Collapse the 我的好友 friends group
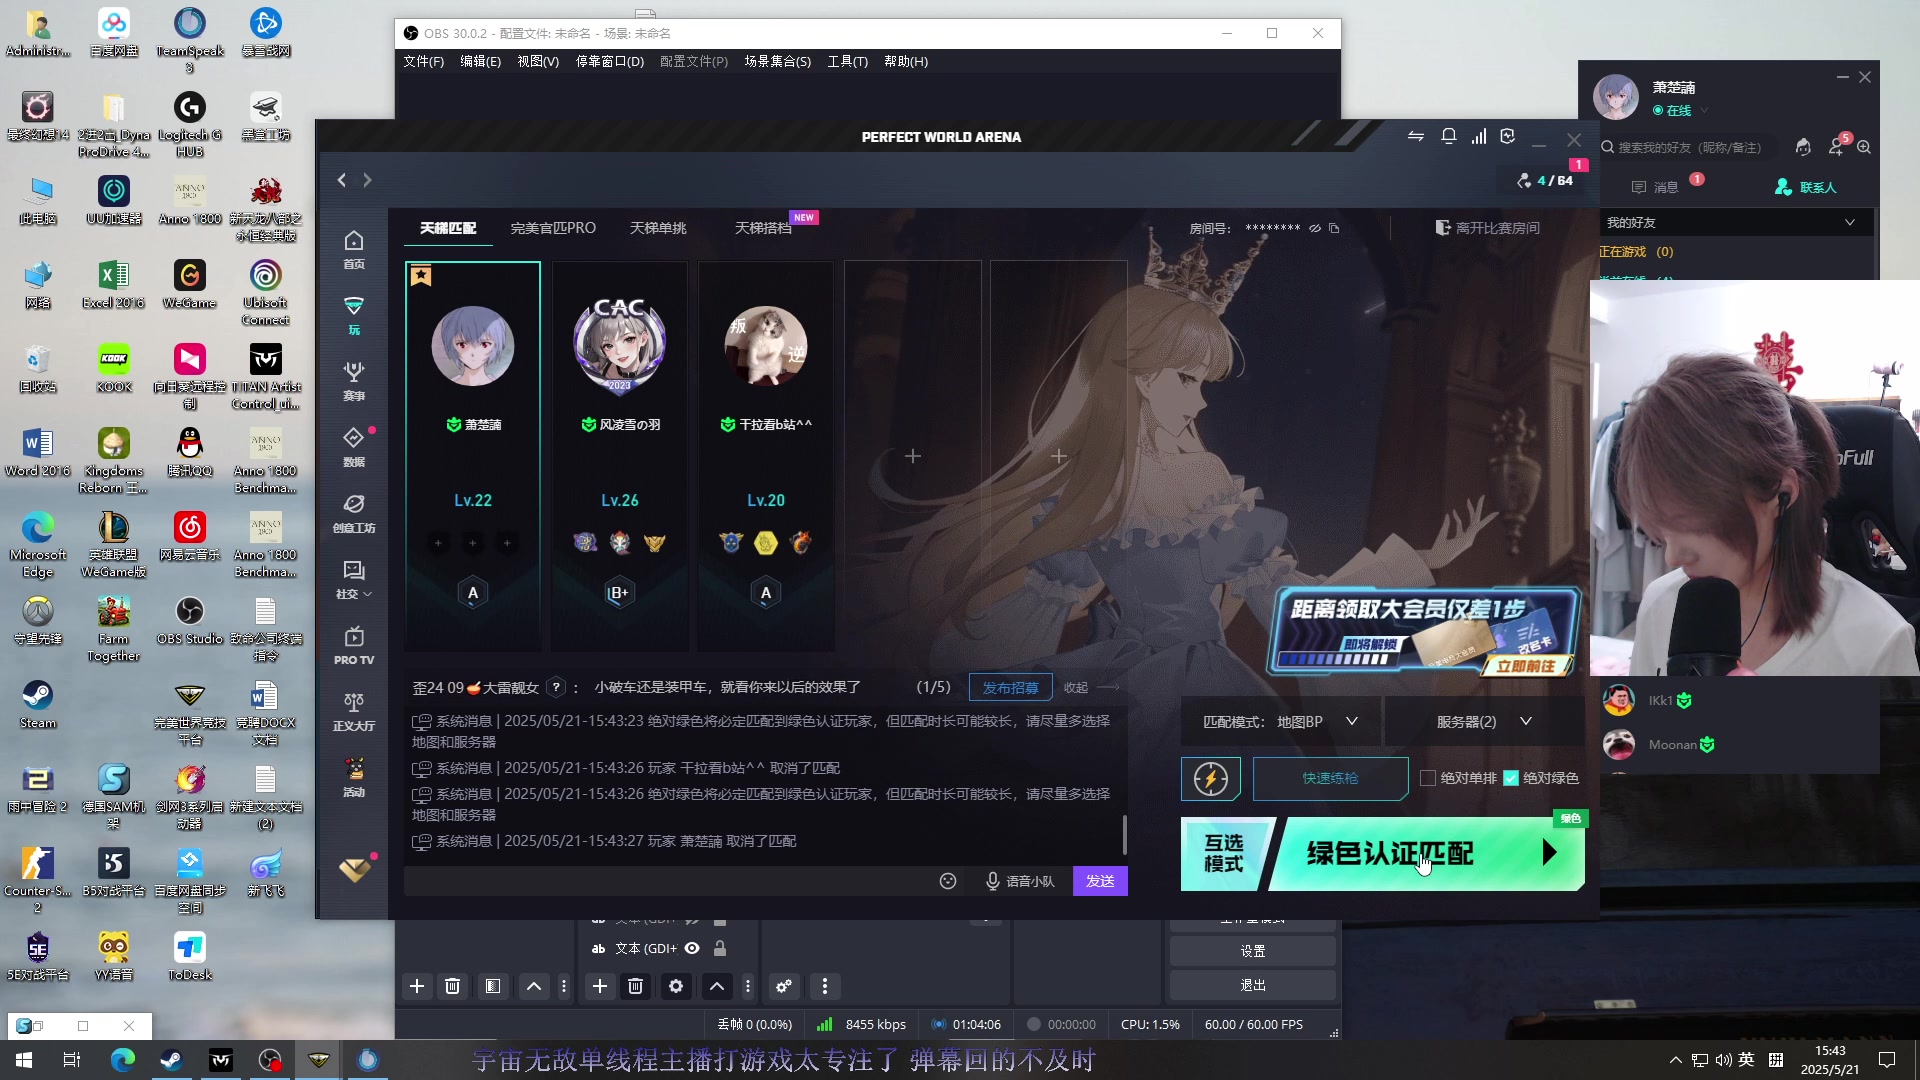 click(x=1850, y=222)
